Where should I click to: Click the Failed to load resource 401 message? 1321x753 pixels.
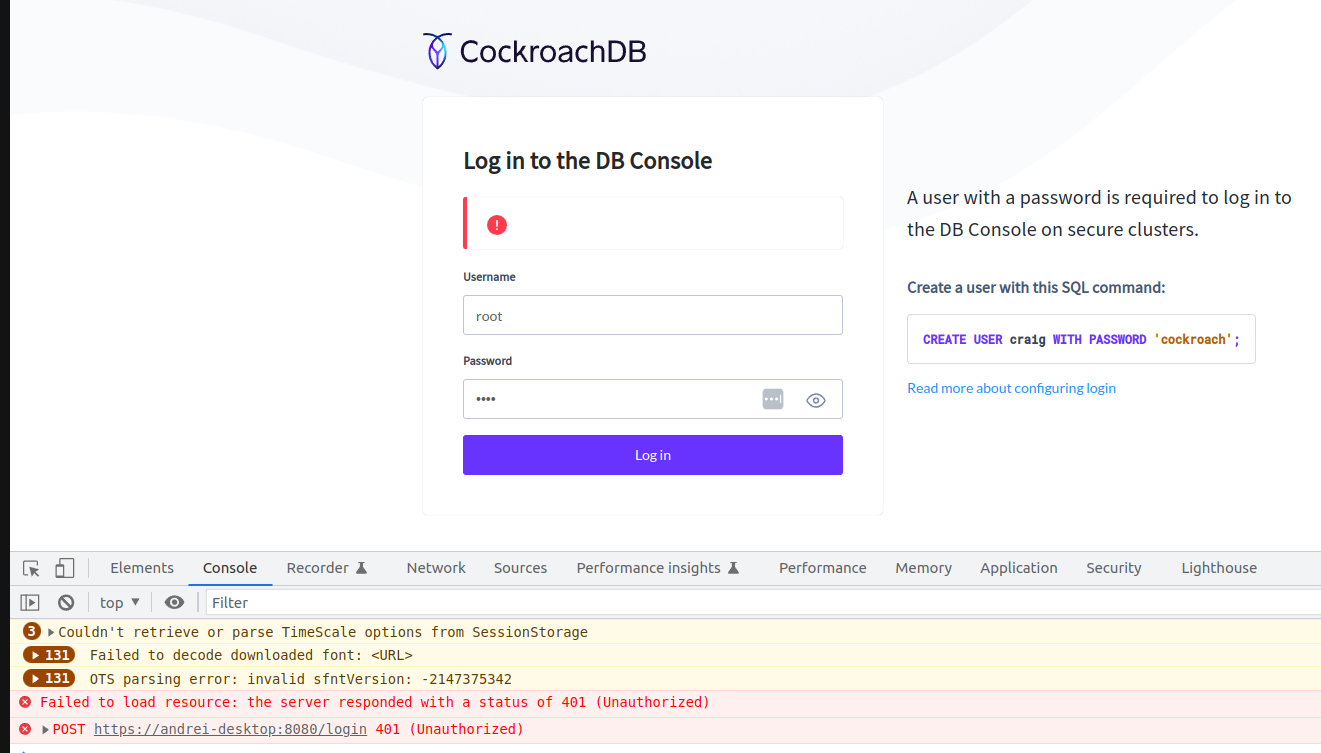point(375,702)
